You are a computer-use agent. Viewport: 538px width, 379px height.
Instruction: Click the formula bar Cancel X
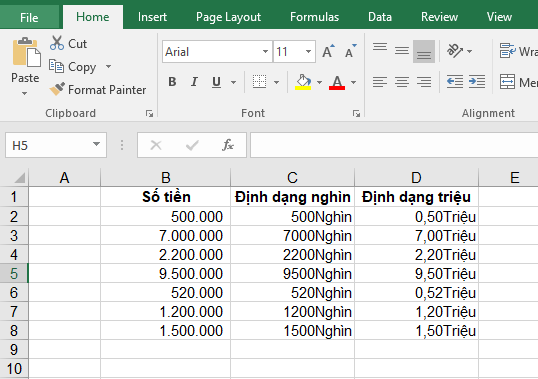(156, 145)
